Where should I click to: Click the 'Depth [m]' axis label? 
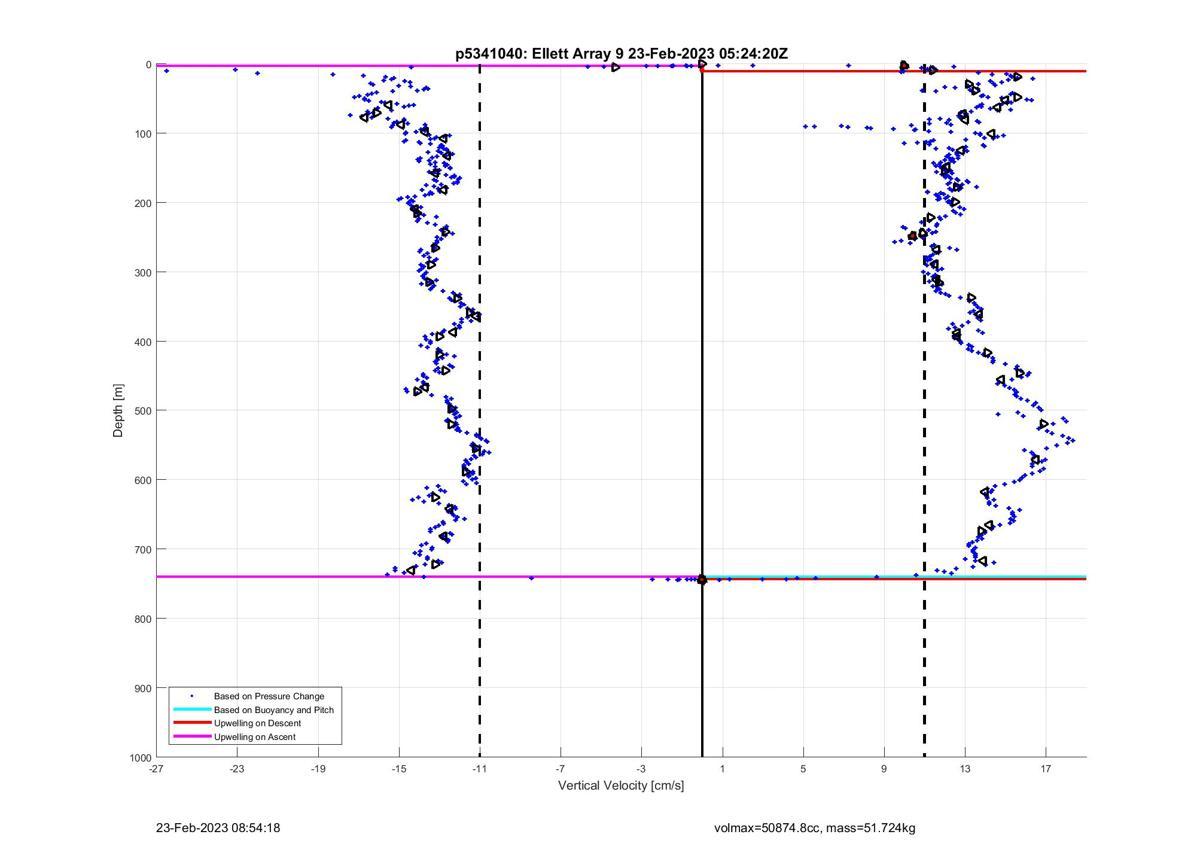tap(119, 411)
